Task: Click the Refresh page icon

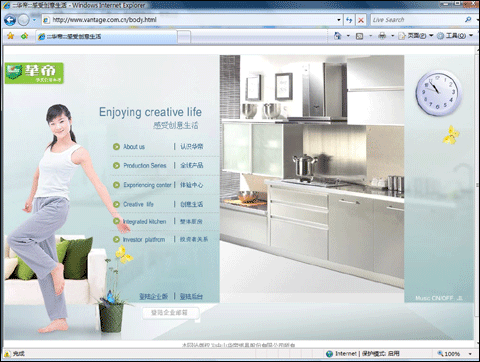Action: pos(349,20)
